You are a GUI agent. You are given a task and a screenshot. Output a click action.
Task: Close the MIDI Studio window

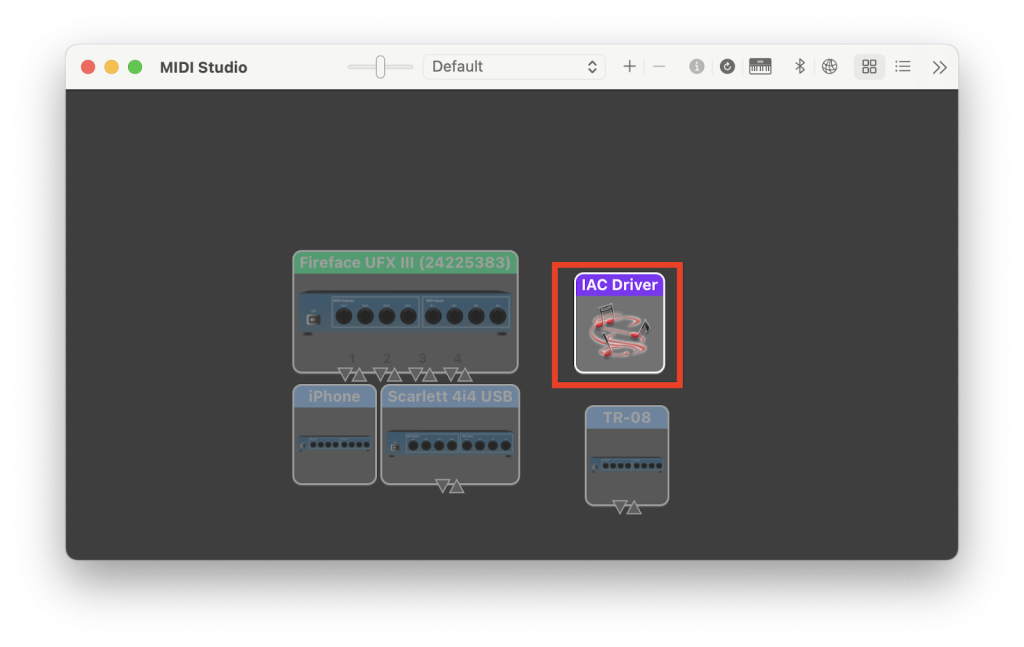tap(88, 67)
